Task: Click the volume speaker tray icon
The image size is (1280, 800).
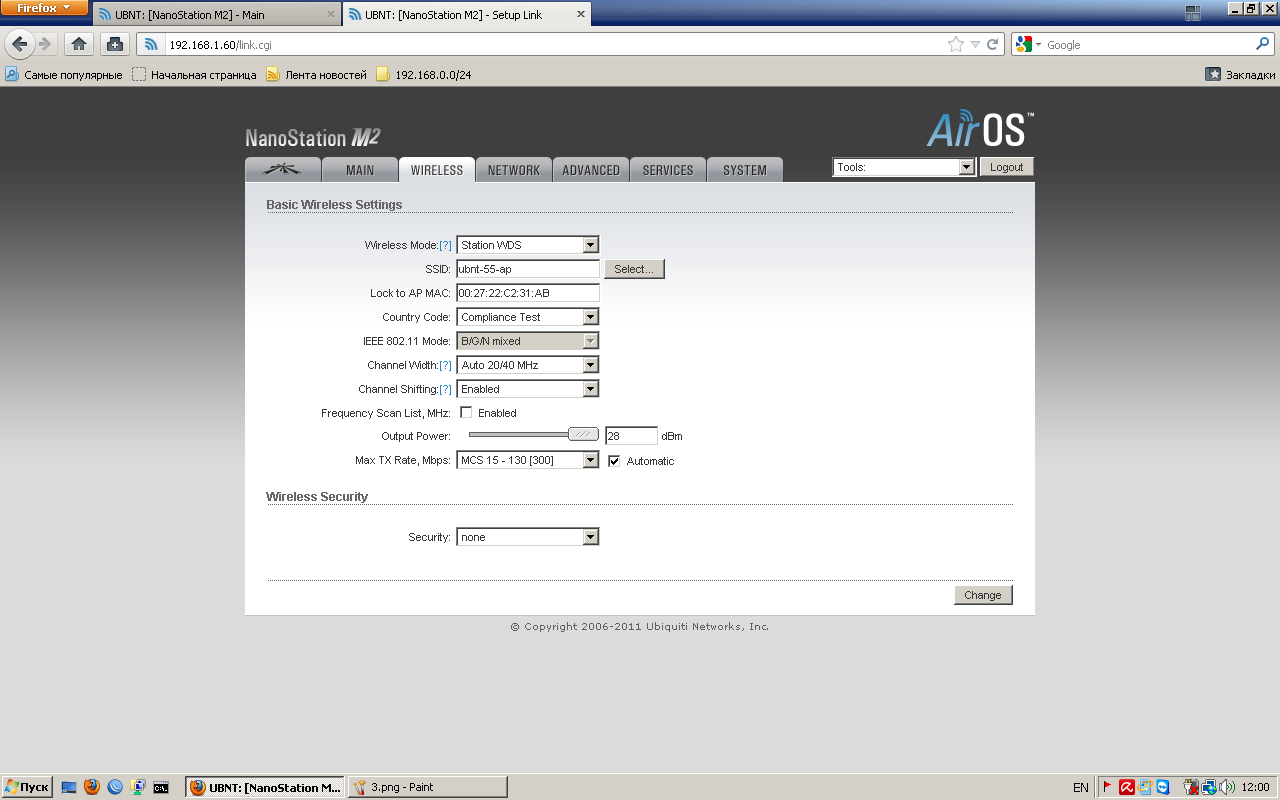Action: [1227, 787]
